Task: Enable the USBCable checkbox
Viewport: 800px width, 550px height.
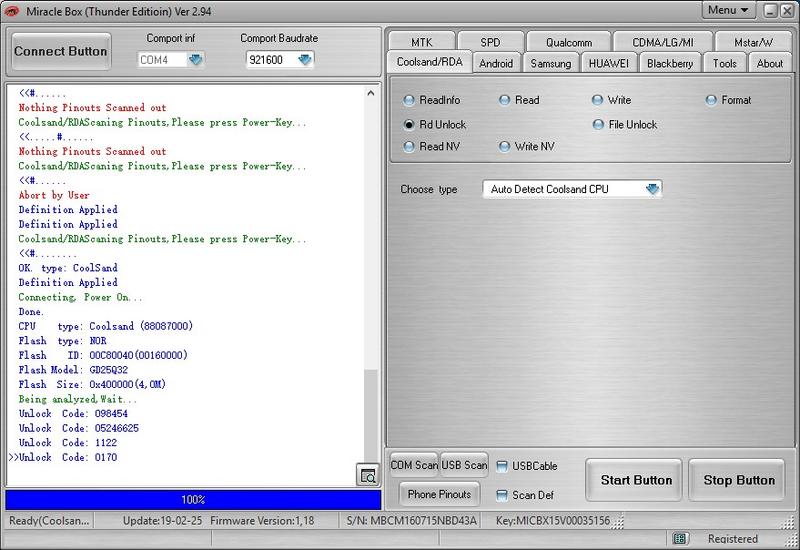Action: pos(527,466)
